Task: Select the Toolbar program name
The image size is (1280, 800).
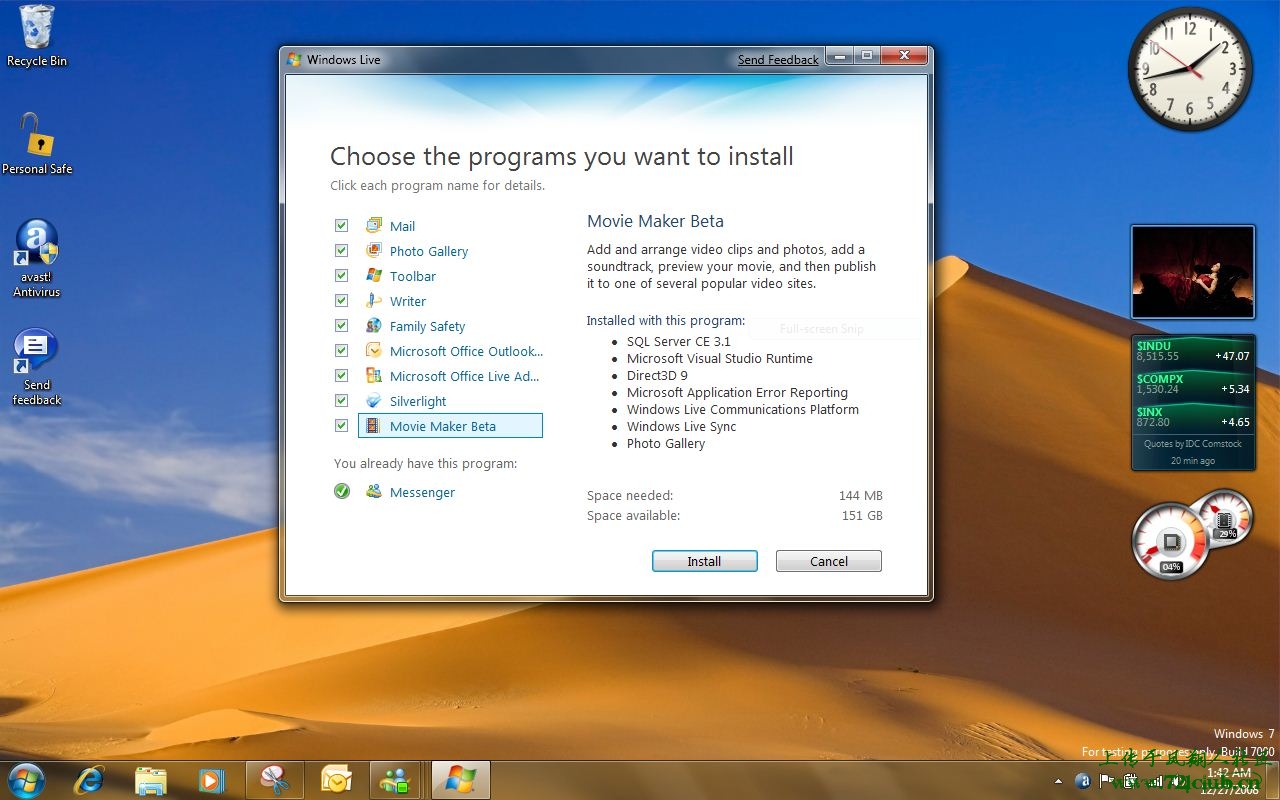Action: pyautogui.click(x=413, y=276)
